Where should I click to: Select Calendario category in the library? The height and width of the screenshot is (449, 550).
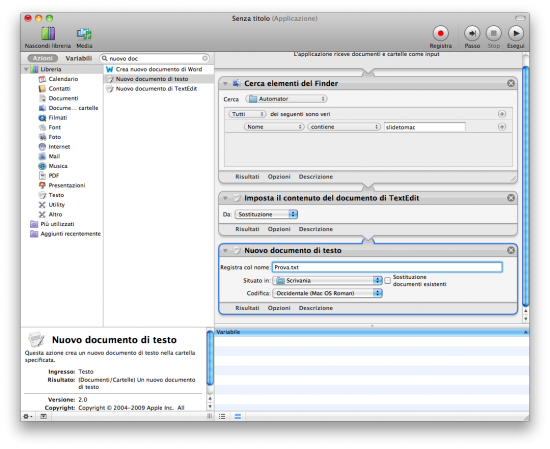(63, 79)
